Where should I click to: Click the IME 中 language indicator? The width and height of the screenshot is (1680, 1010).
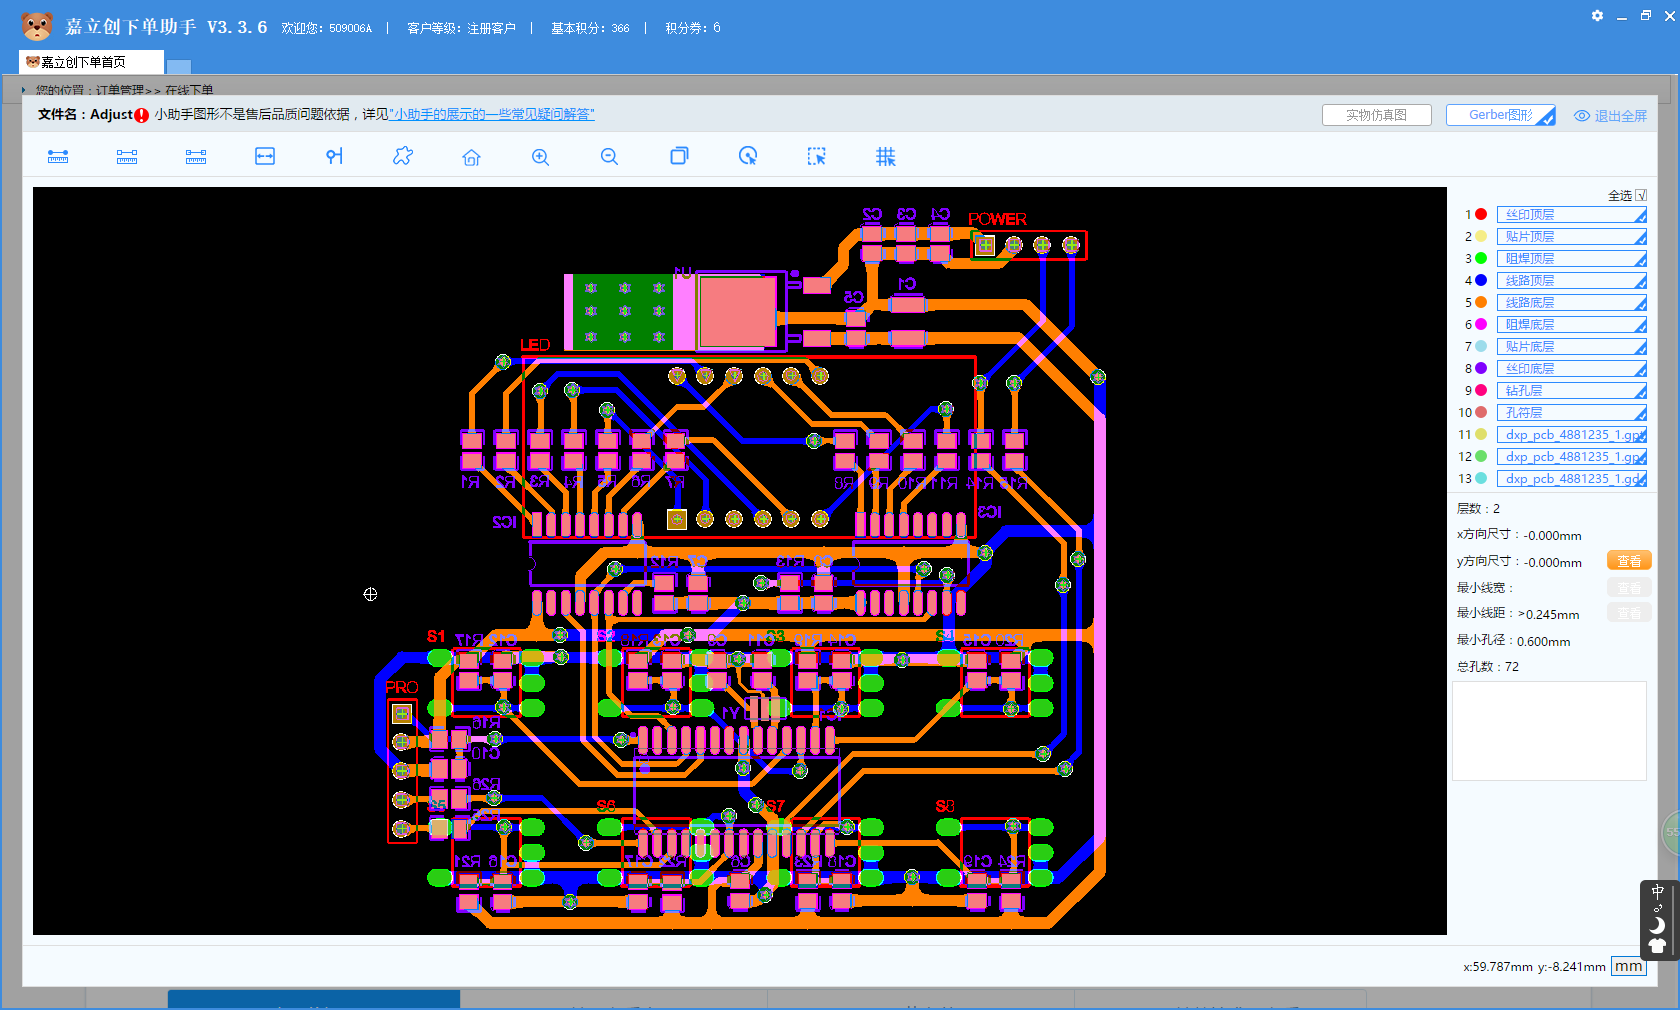[1658, 891]
